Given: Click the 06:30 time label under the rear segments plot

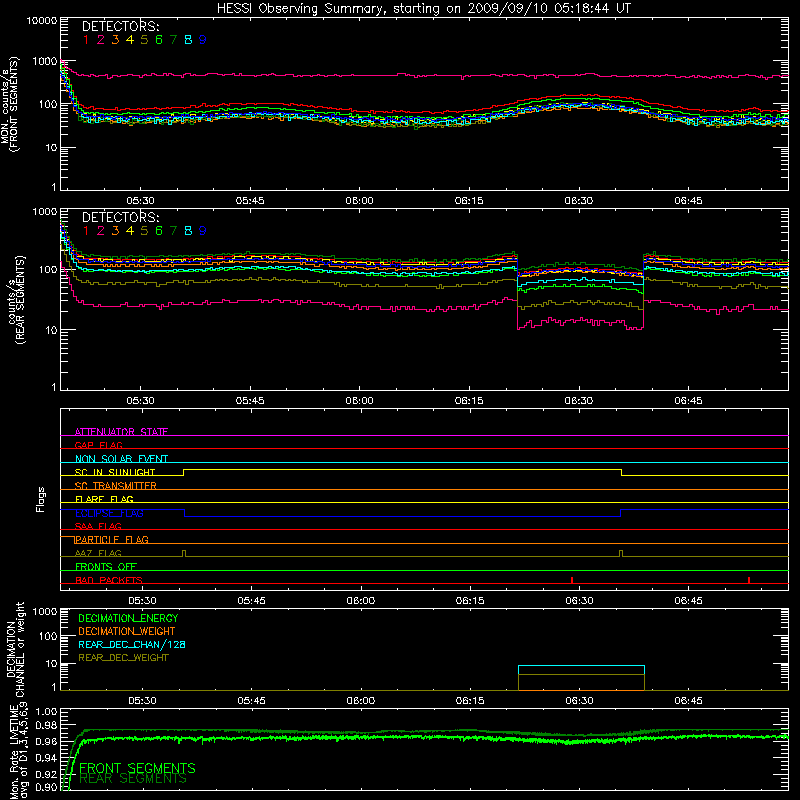Looking at the screenshot, I should [x=579, y=401].
